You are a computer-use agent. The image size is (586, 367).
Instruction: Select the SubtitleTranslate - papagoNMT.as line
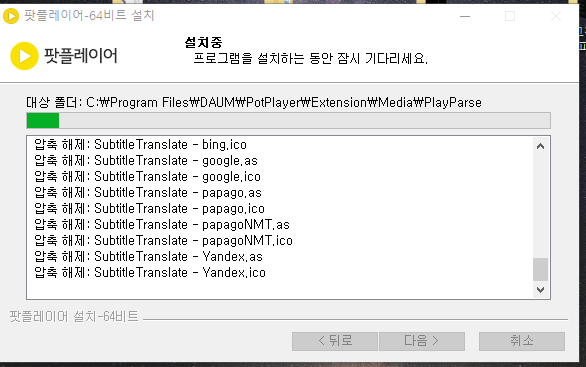[162, 225]
